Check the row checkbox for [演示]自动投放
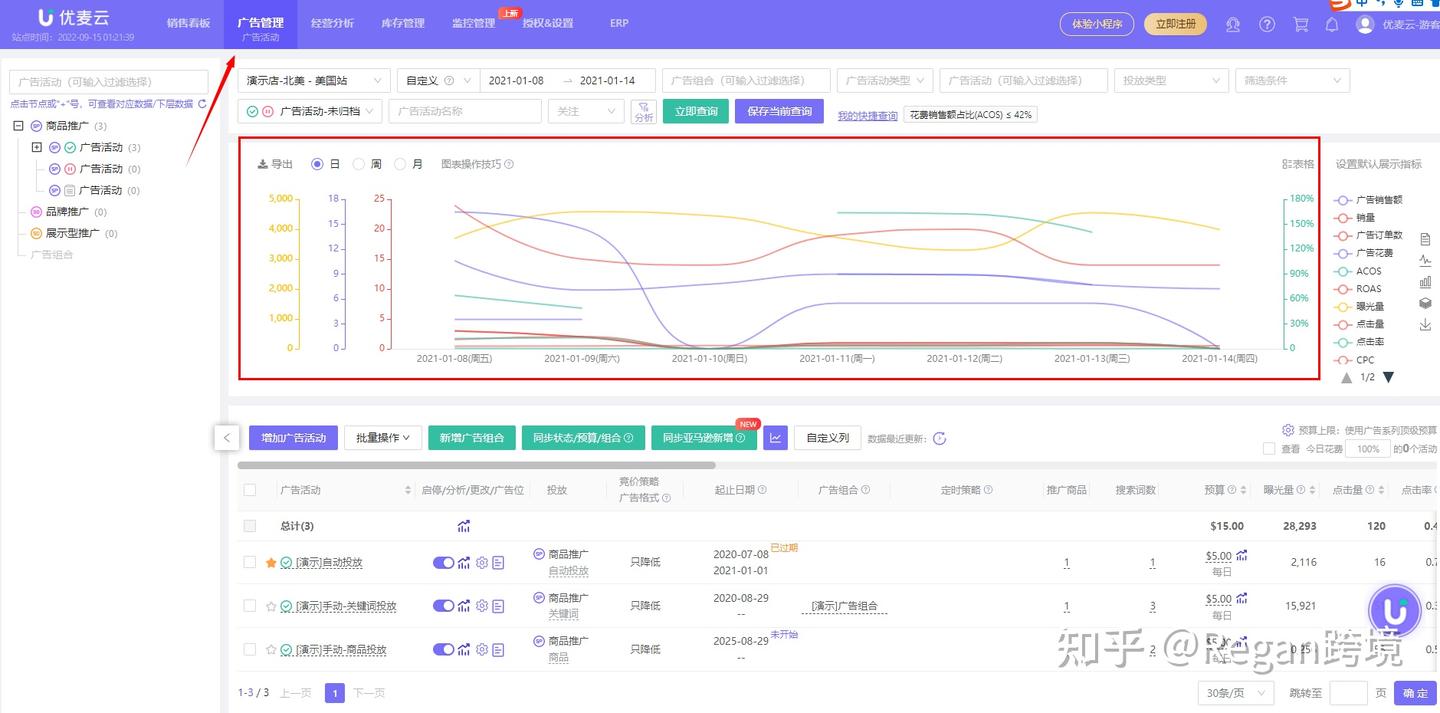Screen dimensions: 1440x713 [250, 563]
